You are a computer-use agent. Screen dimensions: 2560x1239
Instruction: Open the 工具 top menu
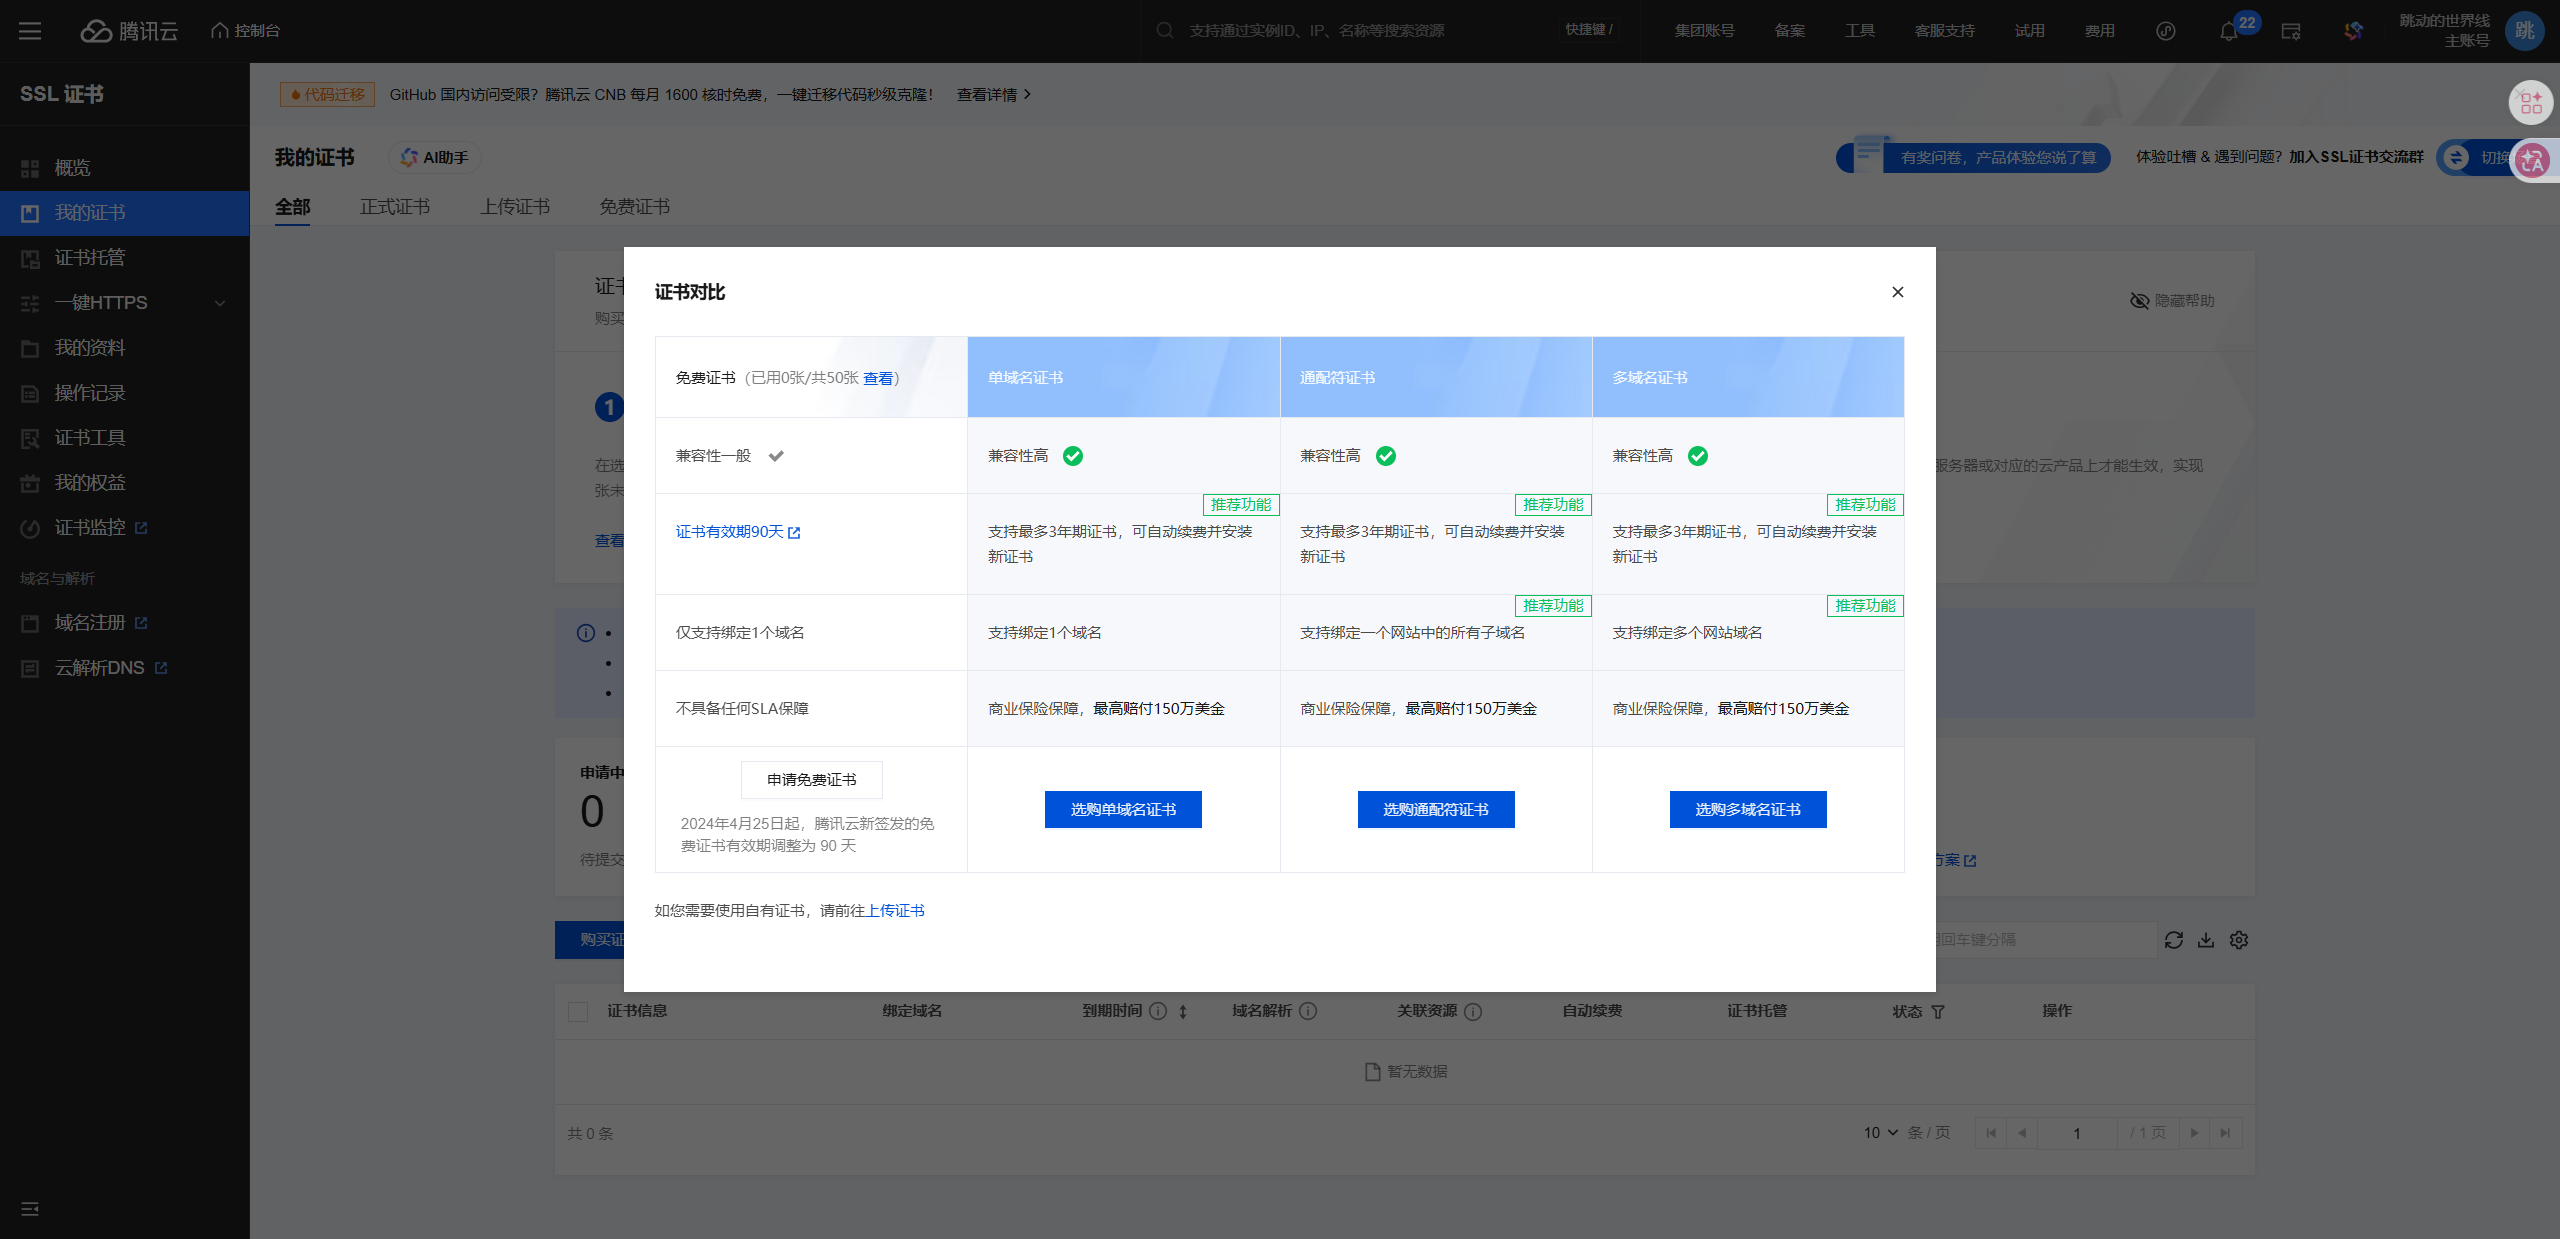[1860, 31]
